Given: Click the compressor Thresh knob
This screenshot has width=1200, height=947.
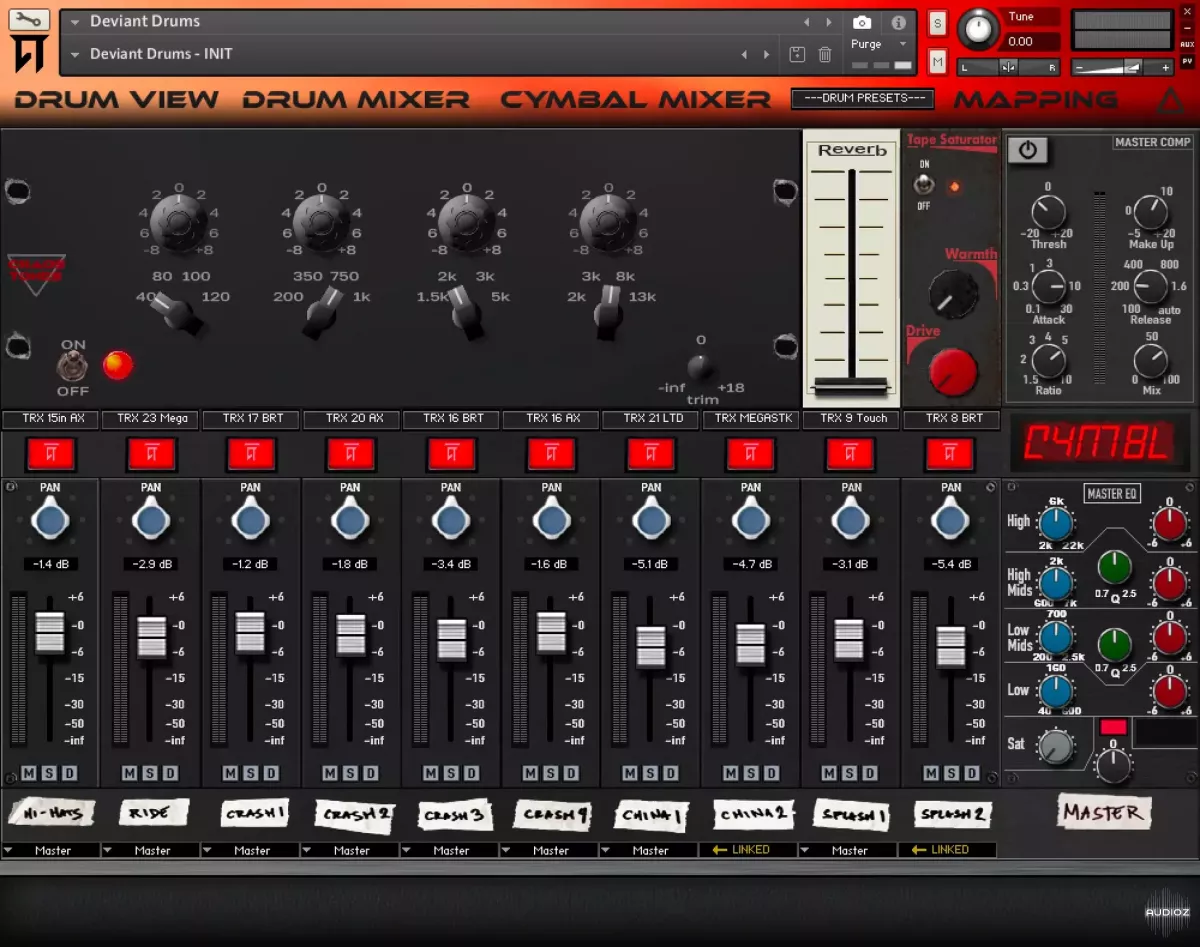Looking at the screenshot, I should coord(1048,212).
